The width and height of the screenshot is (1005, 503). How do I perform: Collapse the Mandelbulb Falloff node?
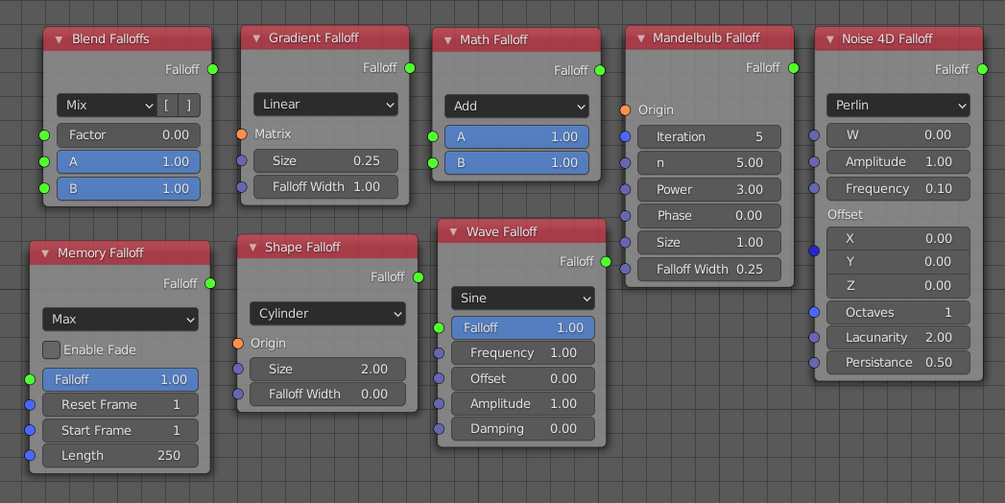(x=641, y=38)
